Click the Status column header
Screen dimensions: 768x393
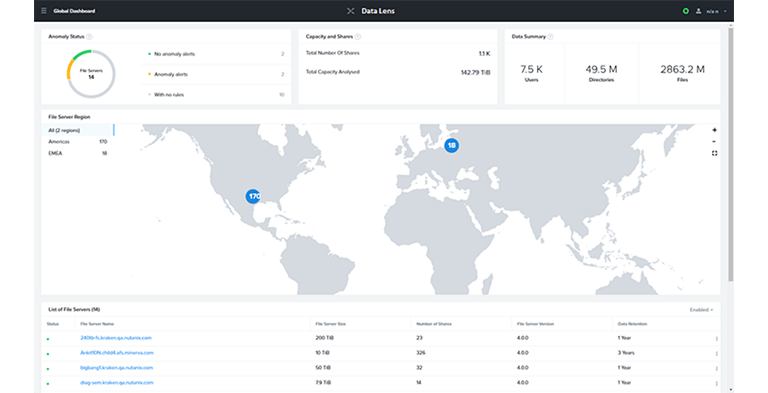click(52, 324)
